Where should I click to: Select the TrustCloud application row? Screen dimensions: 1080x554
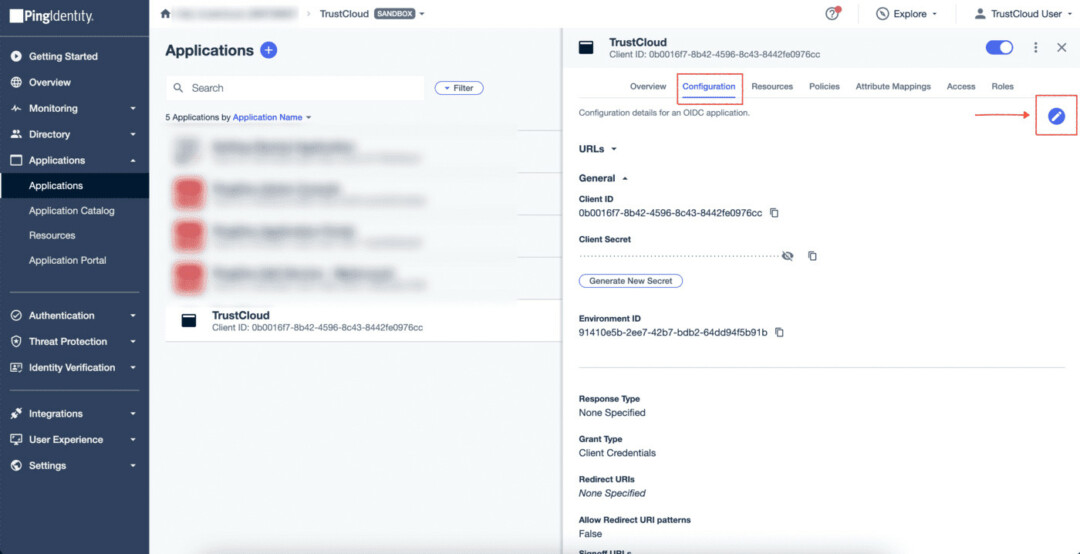click(x=363, y=320)
